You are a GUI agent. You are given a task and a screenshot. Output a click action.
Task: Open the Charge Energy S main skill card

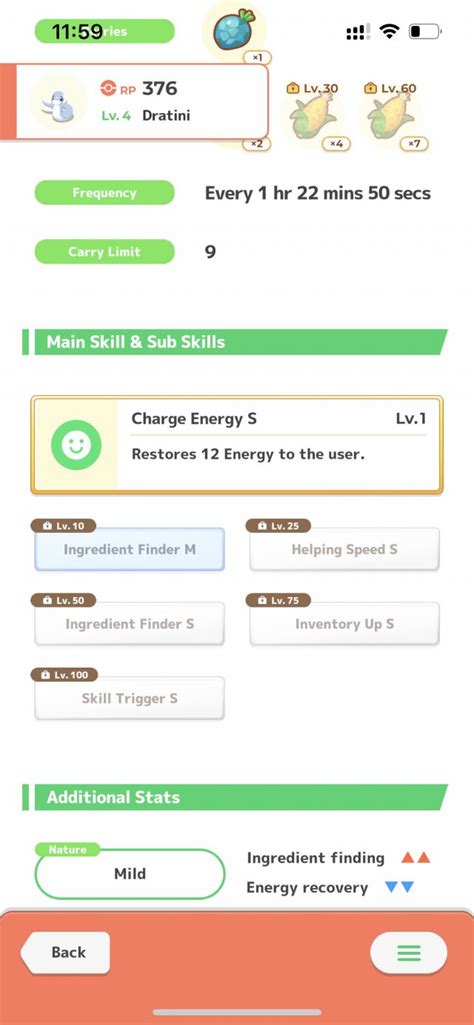[237, 445]
